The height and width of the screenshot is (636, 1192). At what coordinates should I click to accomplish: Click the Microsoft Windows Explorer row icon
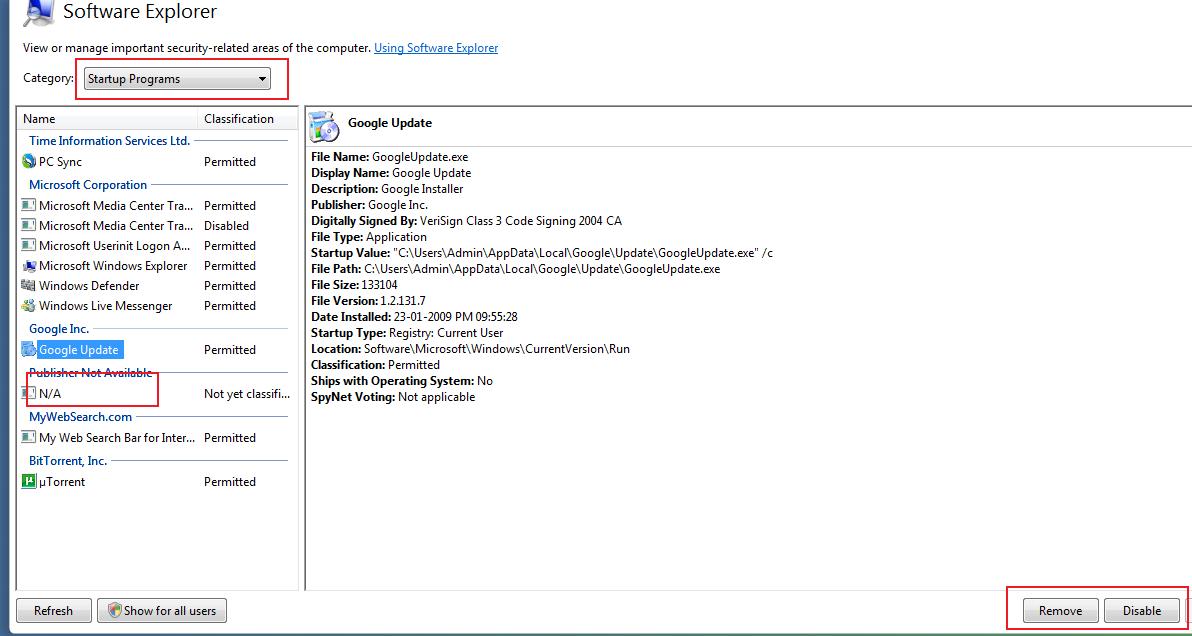29,266
